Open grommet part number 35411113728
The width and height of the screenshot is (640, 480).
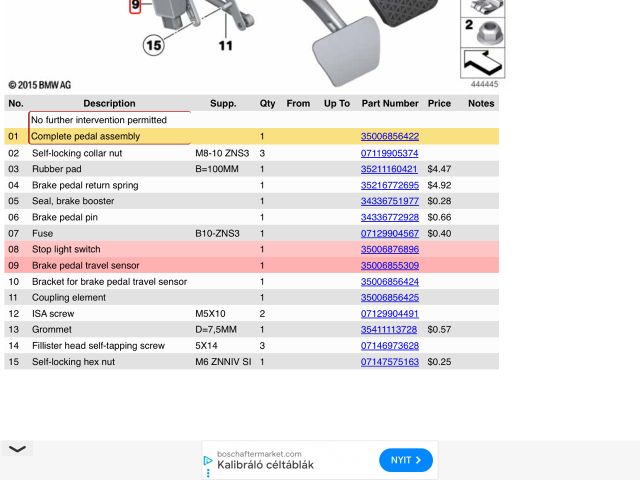click(x=390, y=329)
